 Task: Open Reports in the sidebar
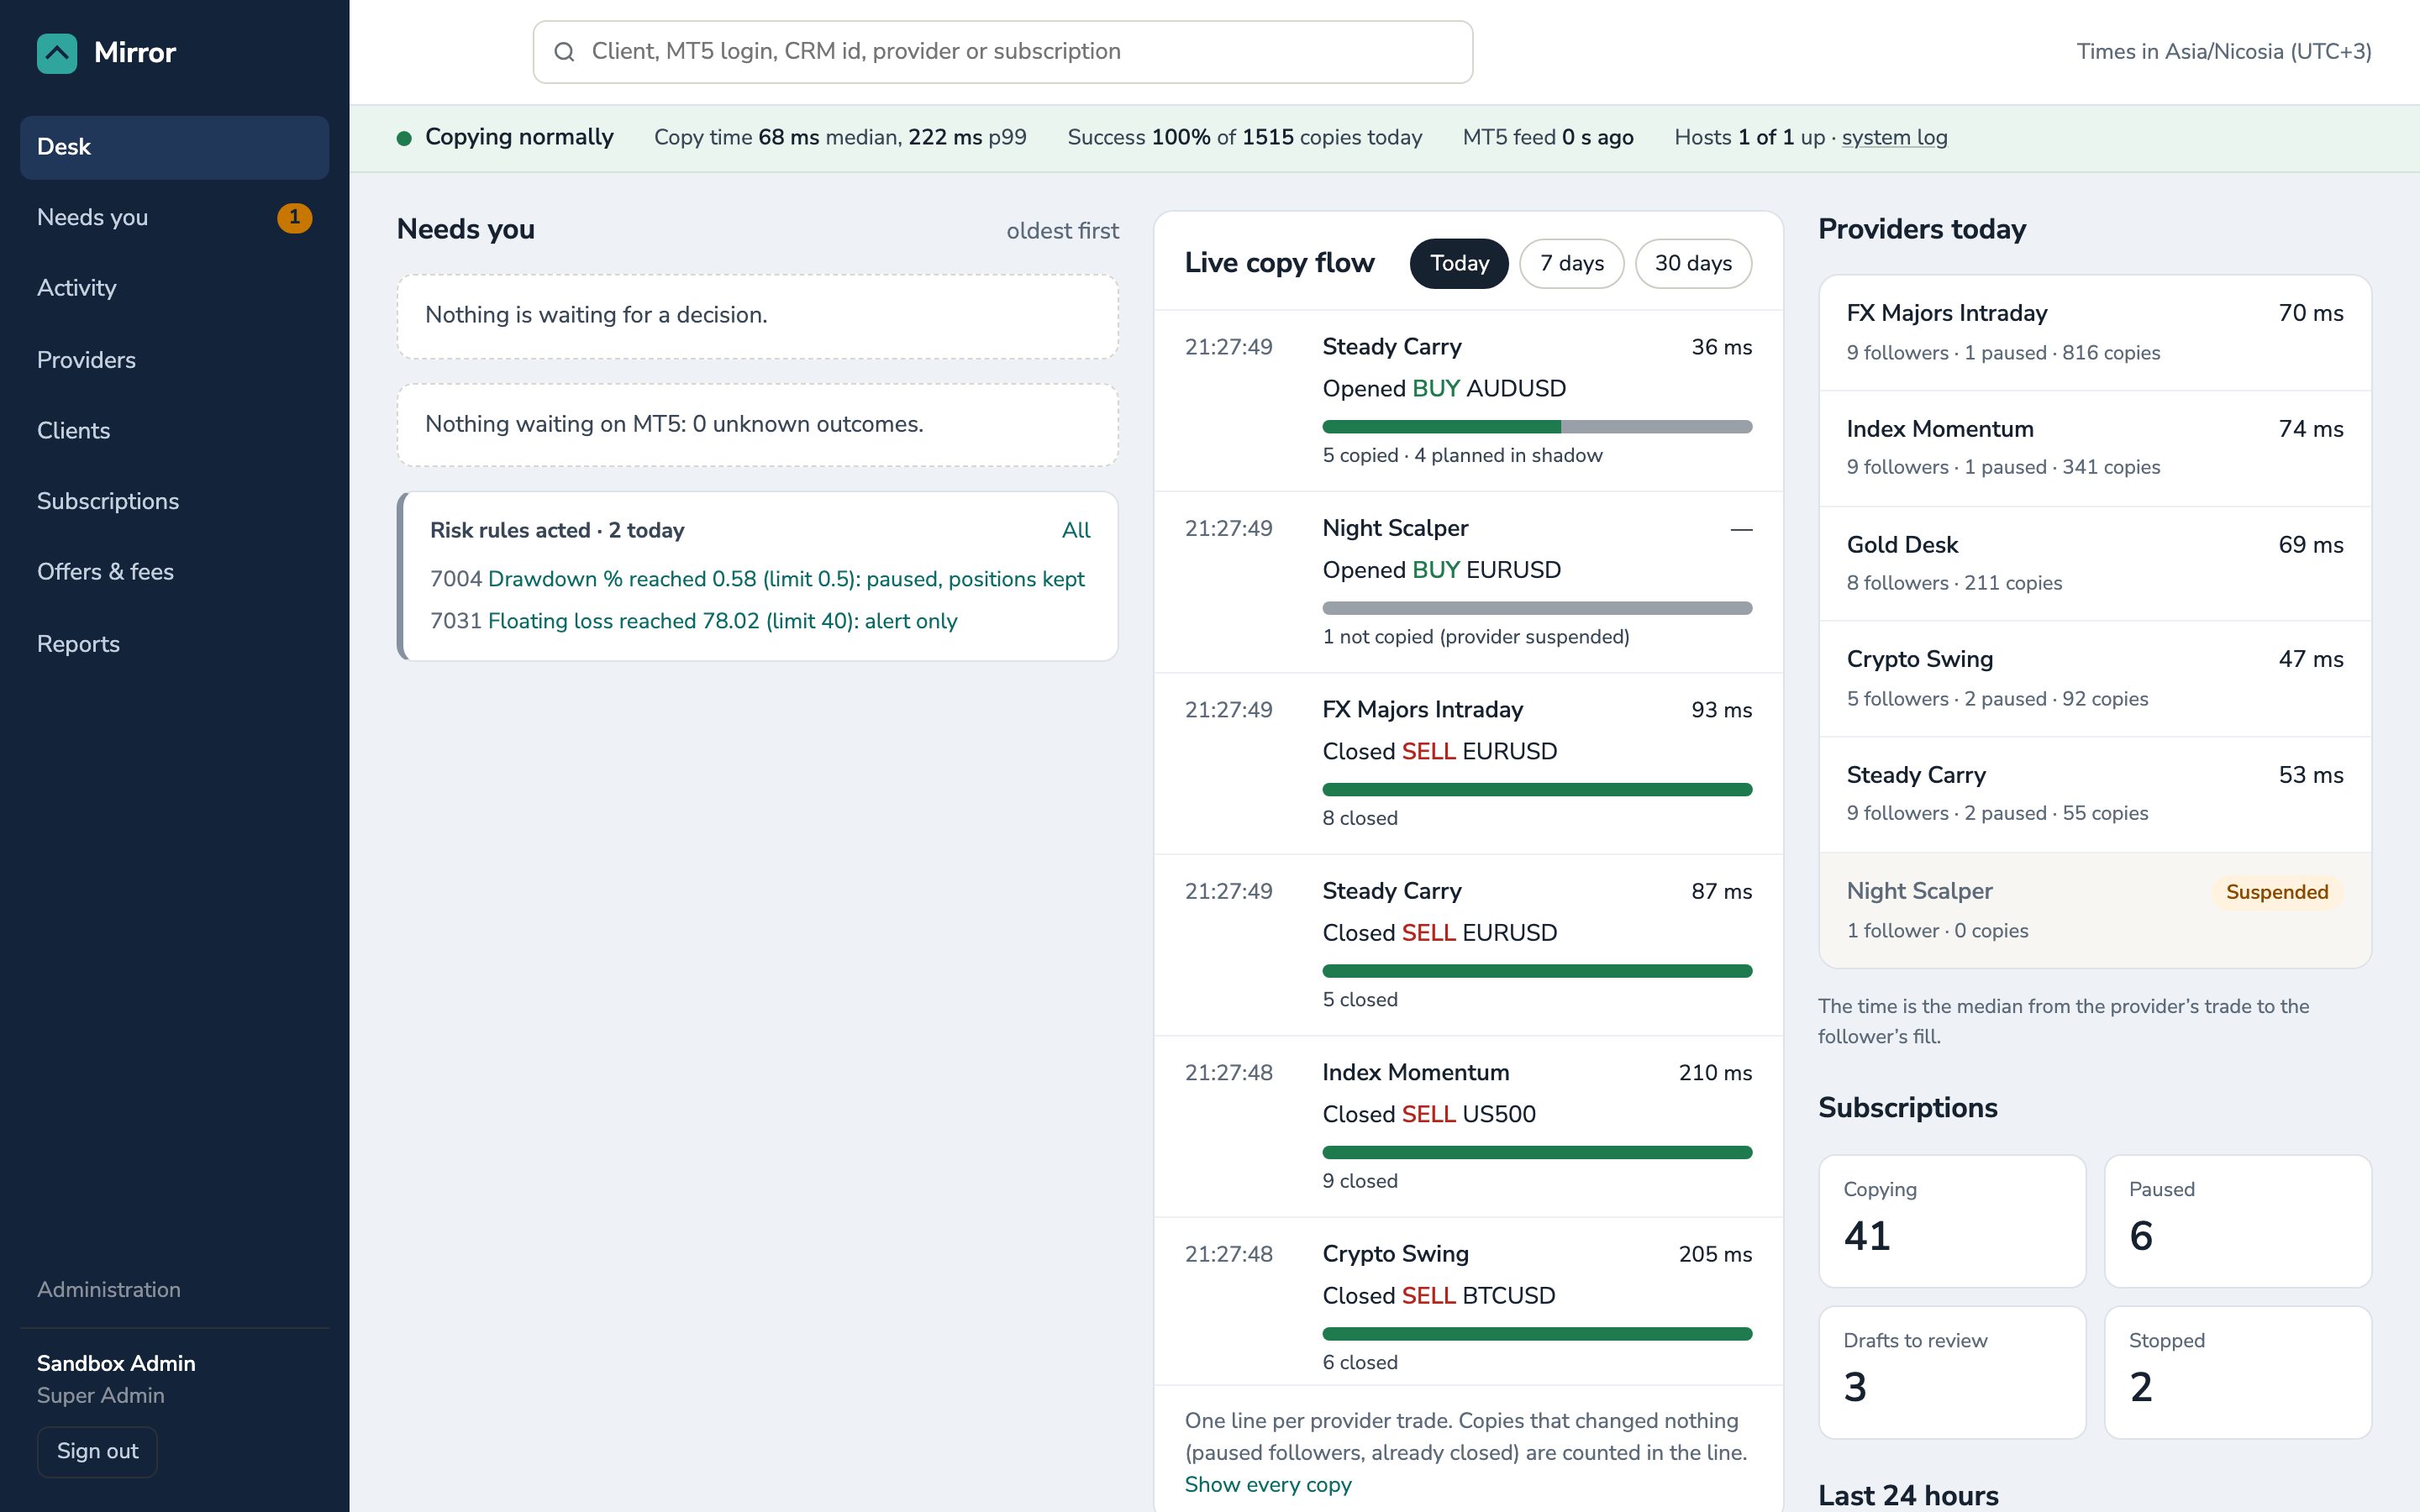click(x=174, y=644)
